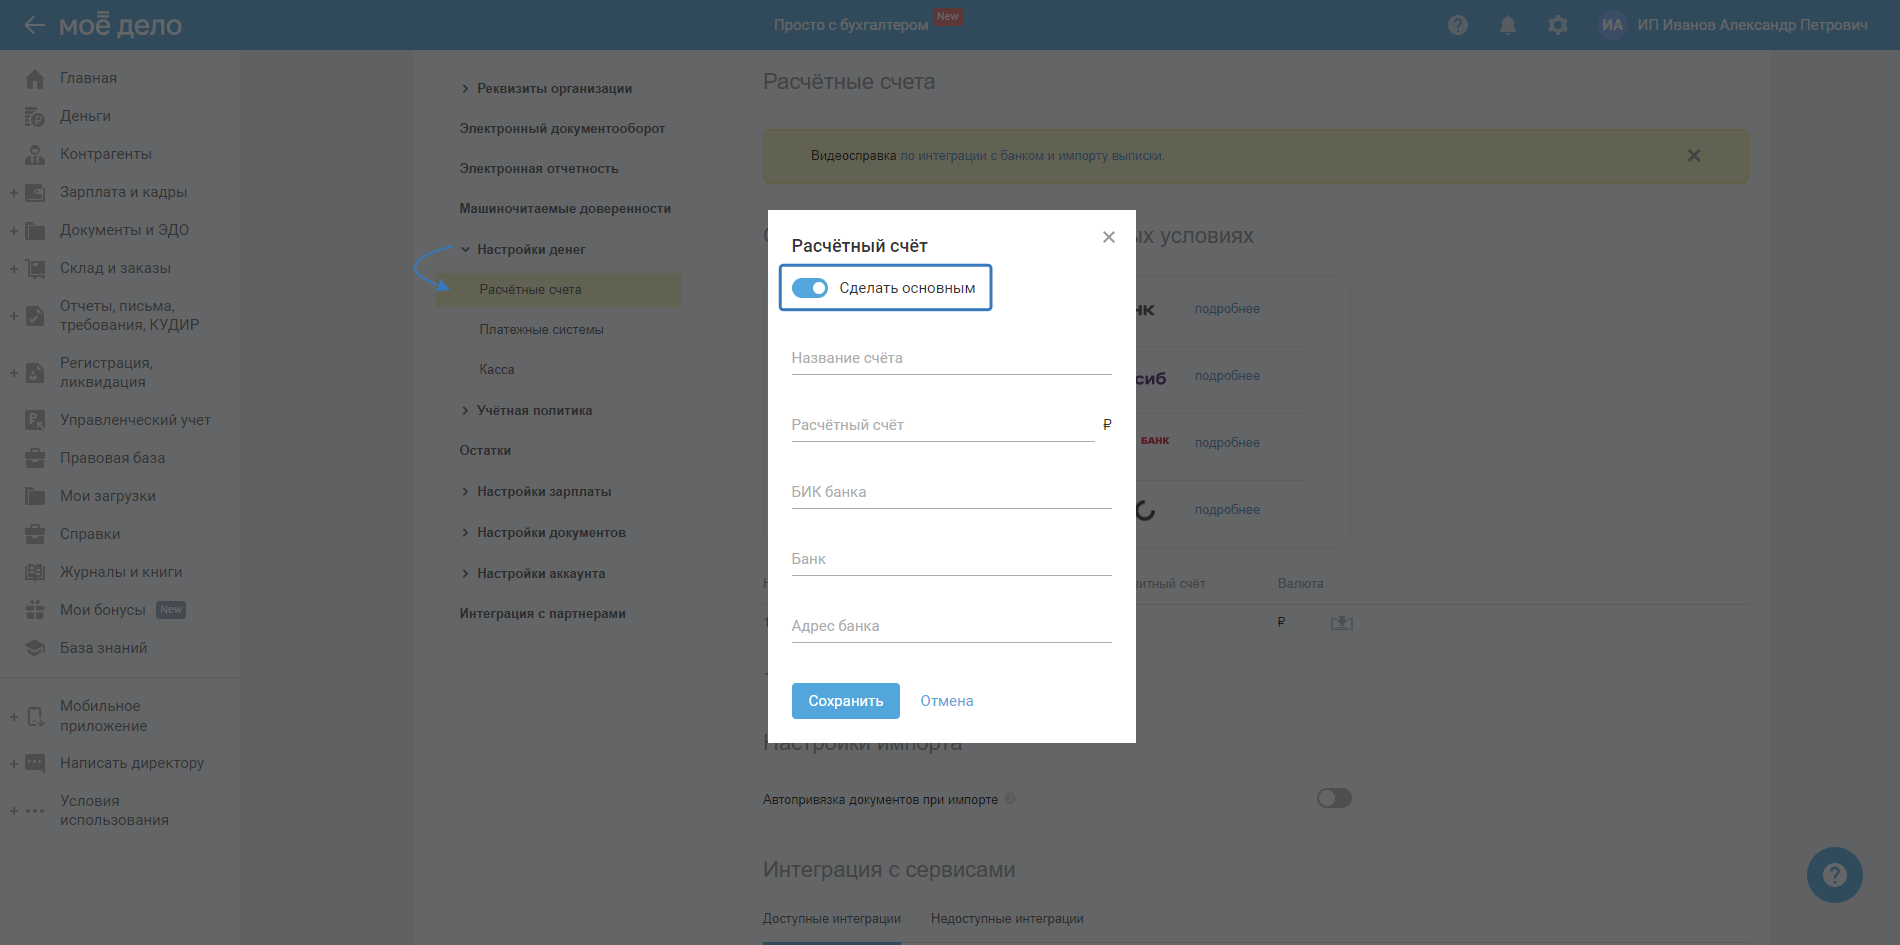Open the Деньги section icon
Image resolution: width=1900 pixels, height=945 pixels.
tap(35, 116)
